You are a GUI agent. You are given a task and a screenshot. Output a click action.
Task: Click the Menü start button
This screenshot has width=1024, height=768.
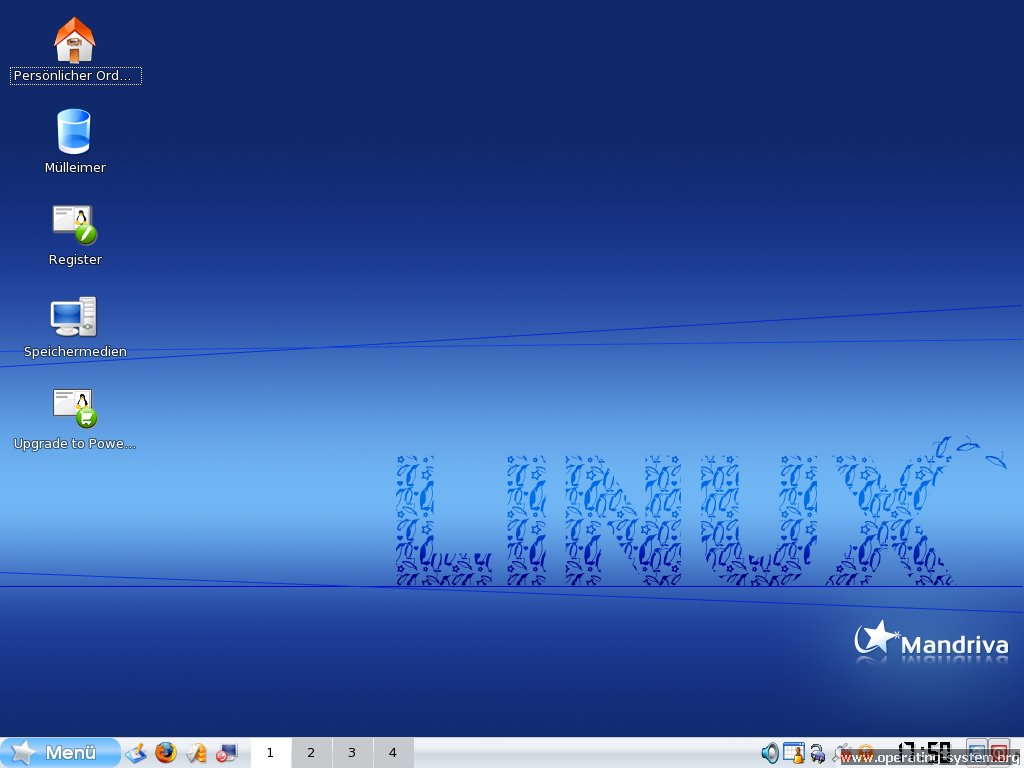[60, 752]
